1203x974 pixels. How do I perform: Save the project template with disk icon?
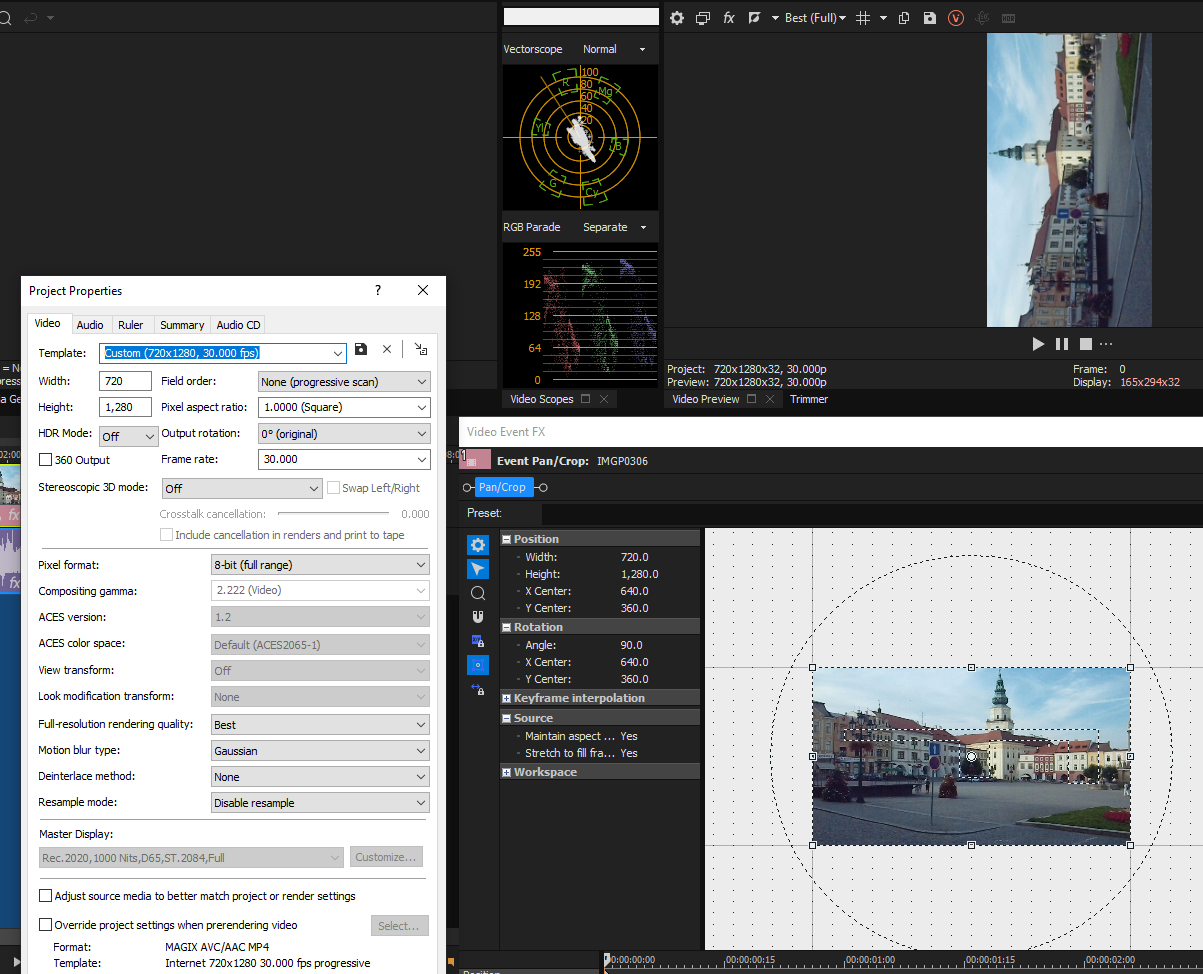361,349
